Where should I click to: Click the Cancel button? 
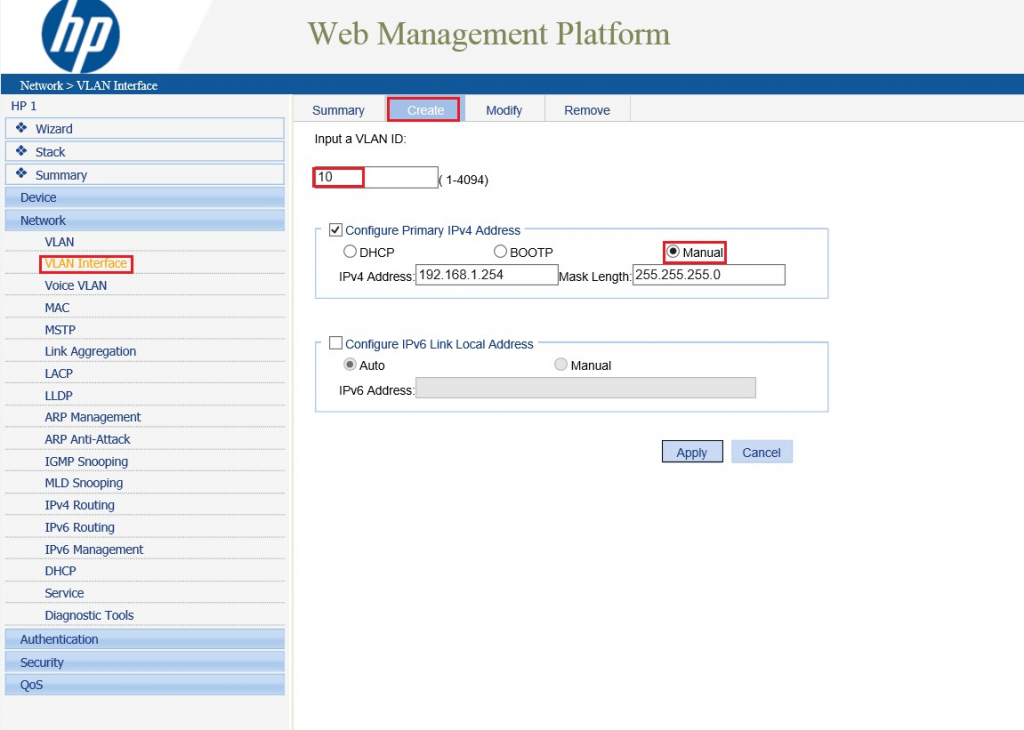[761, 453]
